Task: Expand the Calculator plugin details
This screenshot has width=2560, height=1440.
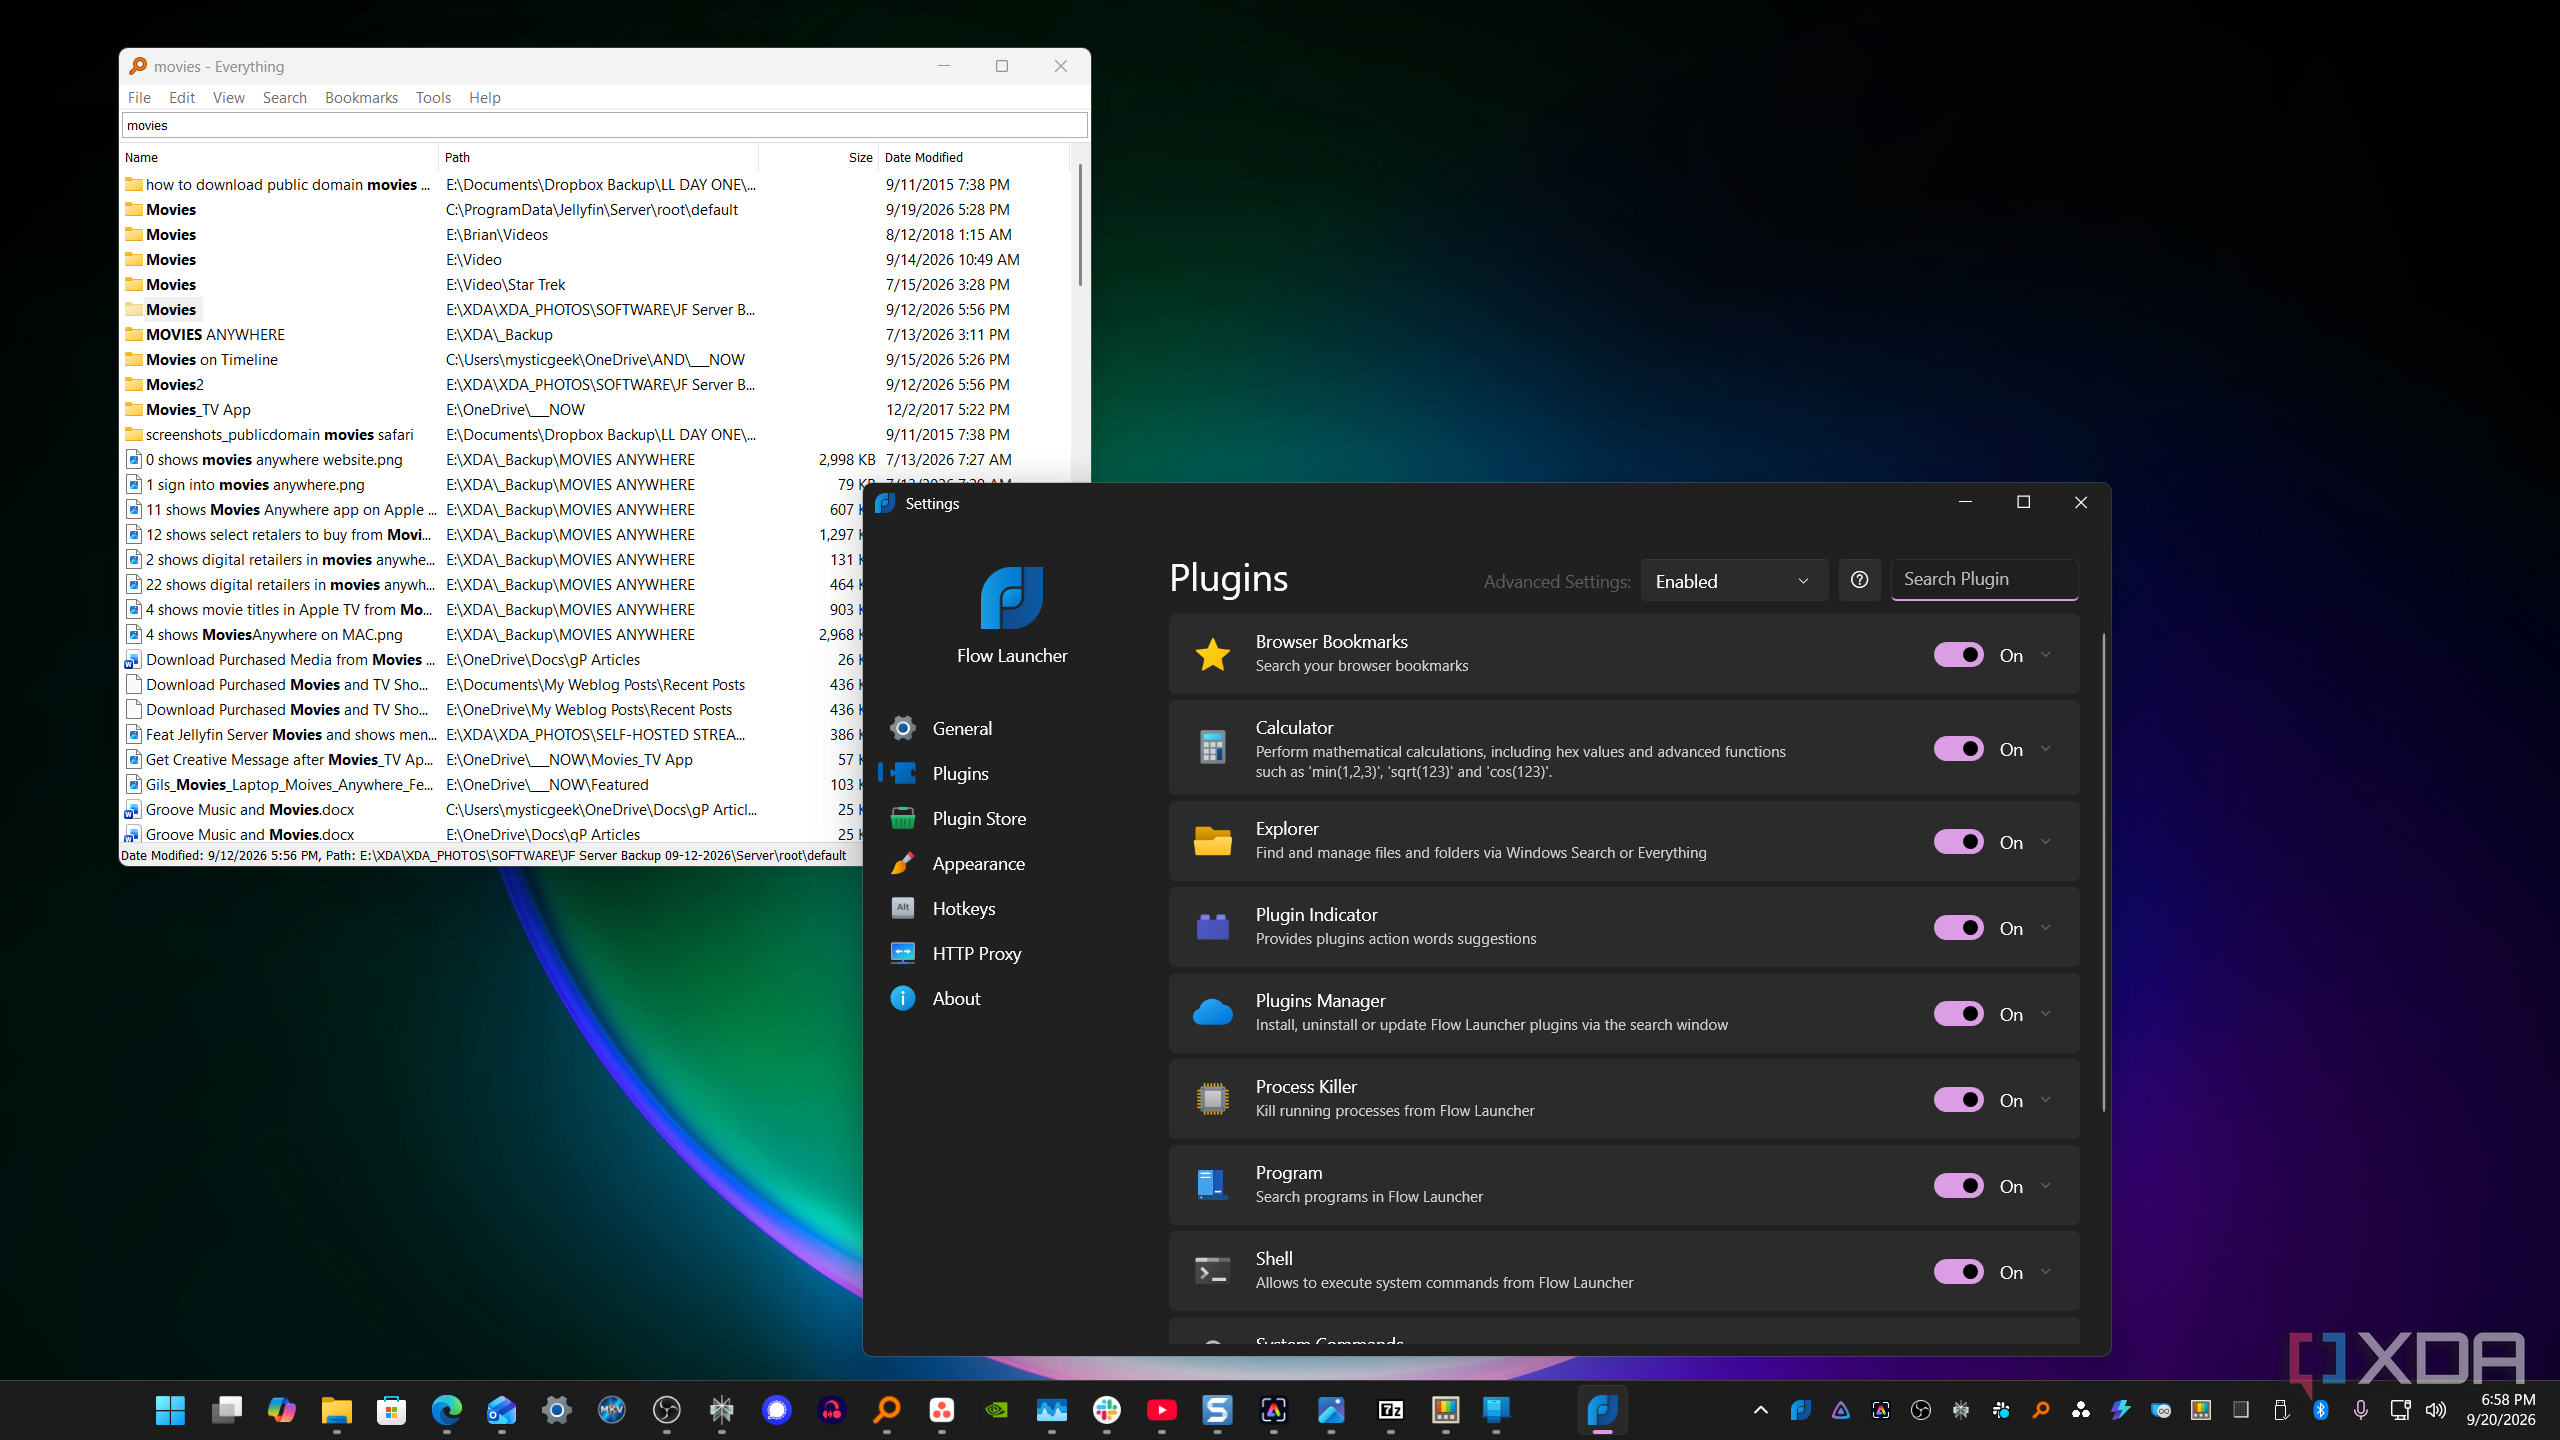Action: [2046, 749]
